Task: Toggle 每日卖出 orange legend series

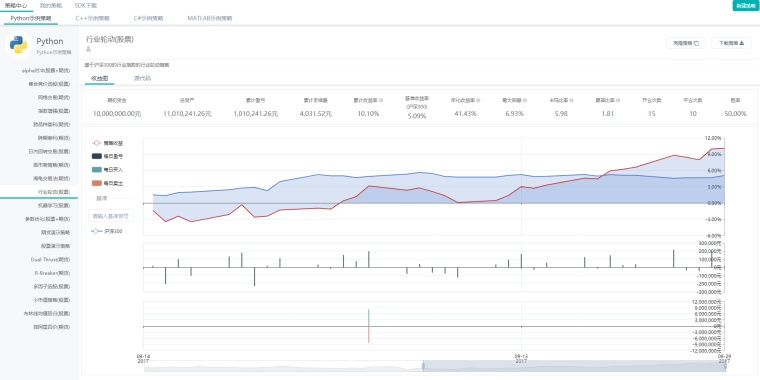Action: tap(108, 183)
